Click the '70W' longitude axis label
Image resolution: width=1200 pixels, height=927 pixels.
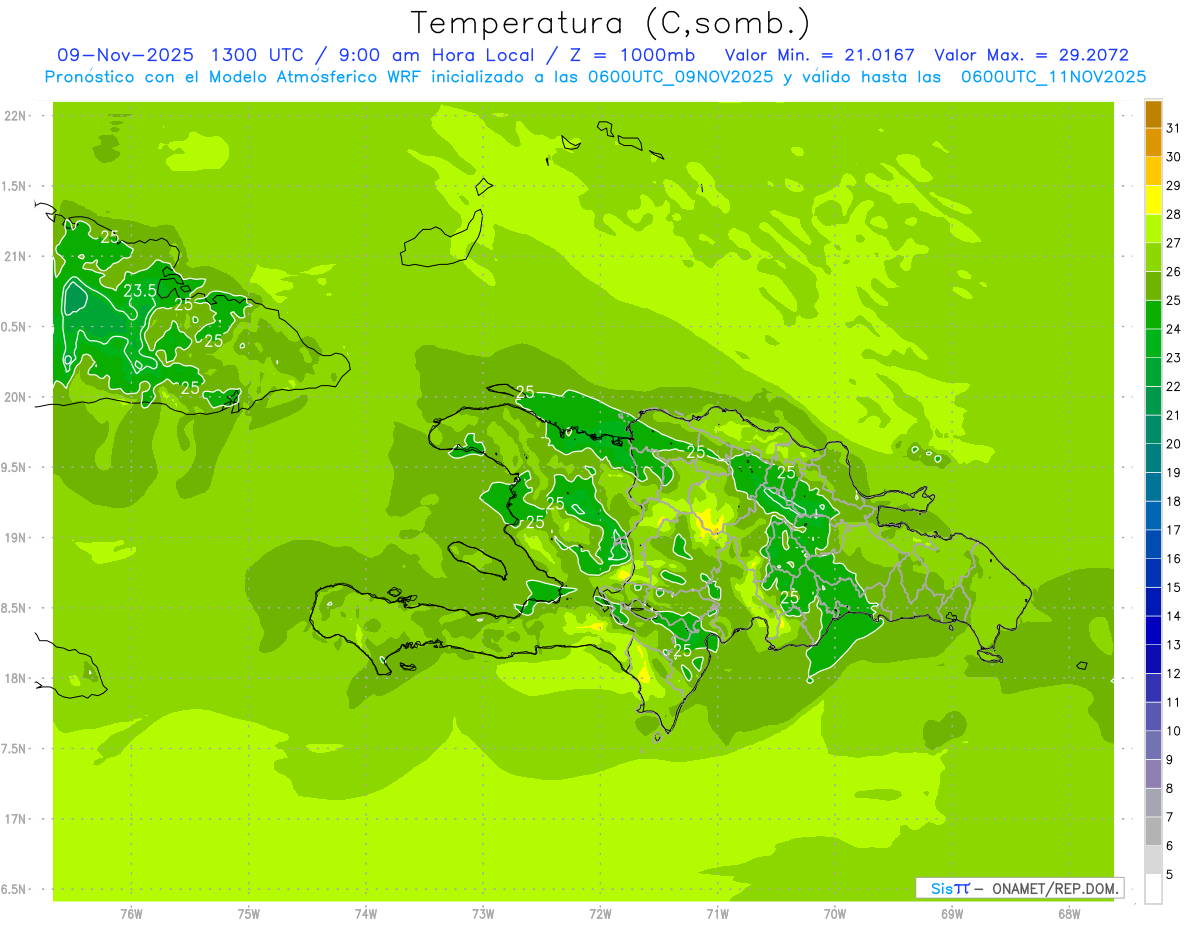[x=835, y=914]
